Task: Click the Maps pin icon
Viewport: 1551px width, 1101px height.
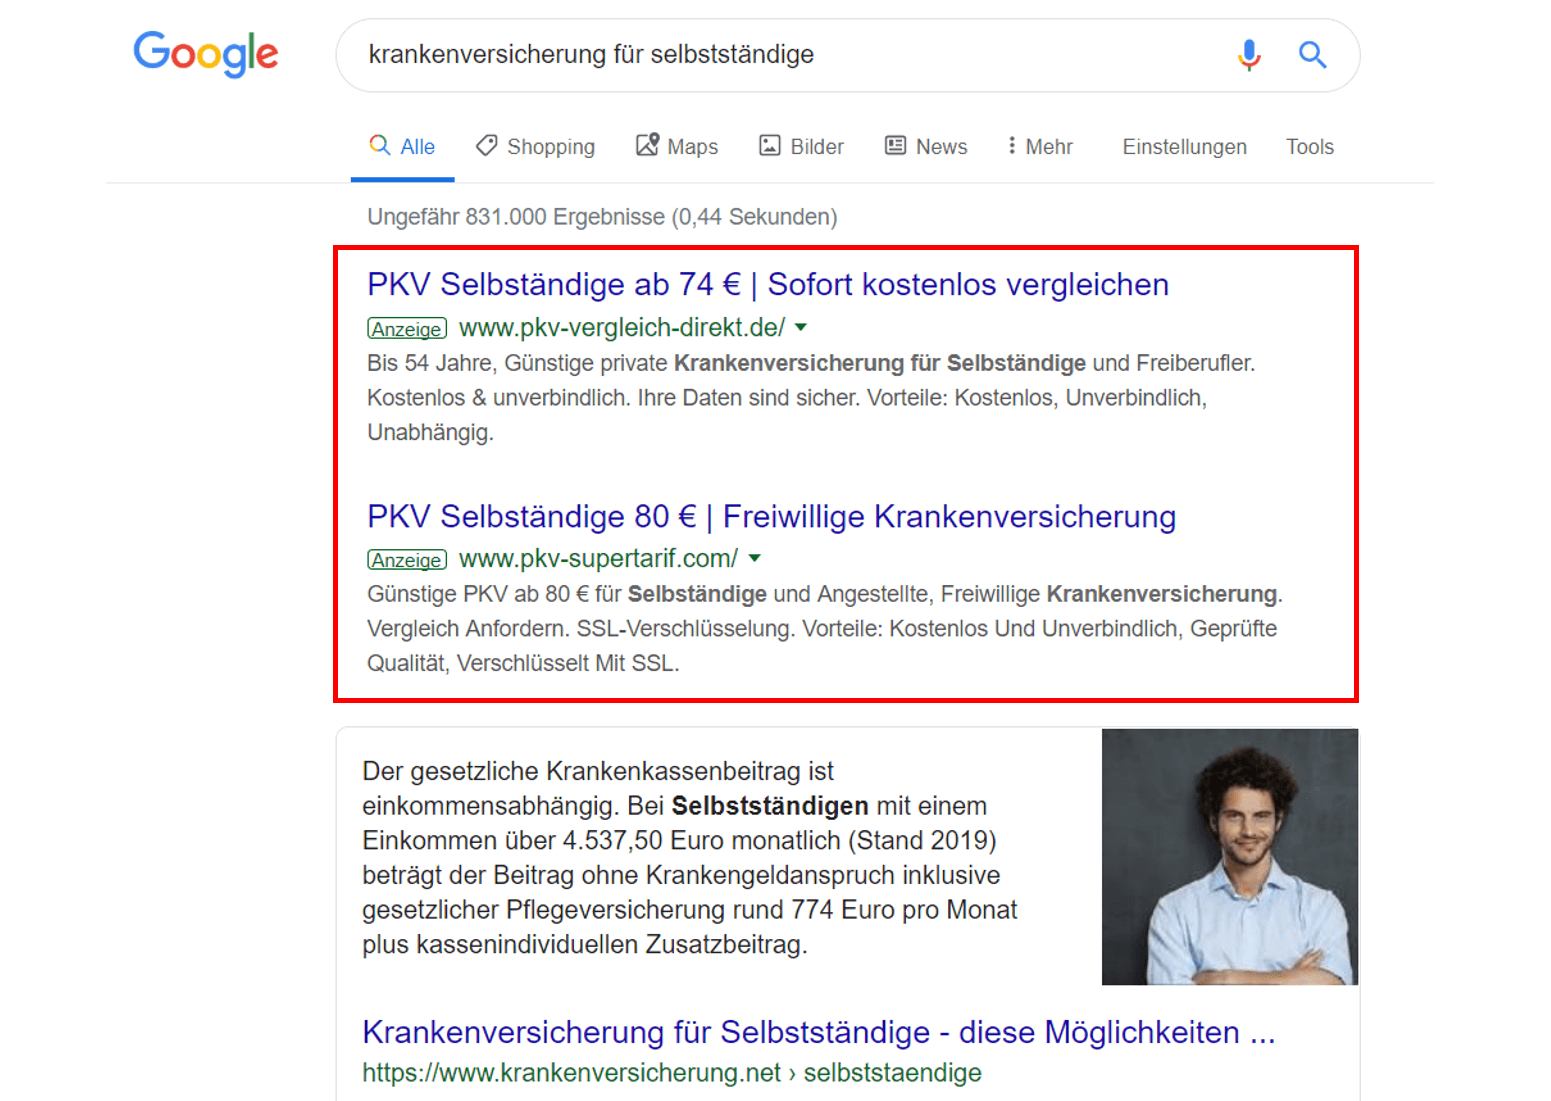Action: coord(648,146)
